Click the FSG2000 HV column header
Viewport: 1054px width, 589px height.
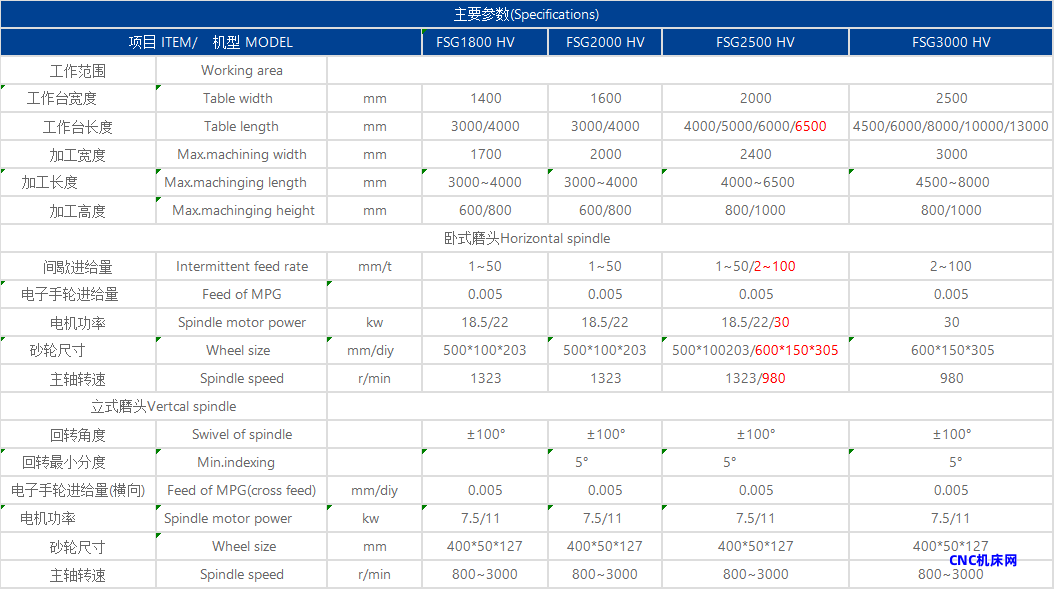(x=605, y=42)
